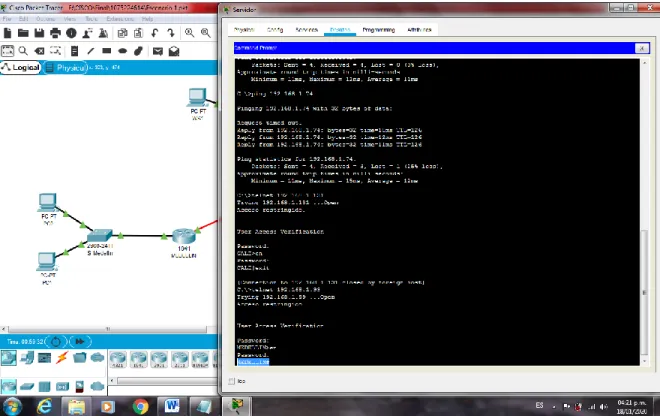Launch the Activity Wizard icon
The height and width of the screenshot is (416, 660).
[88, 33]
